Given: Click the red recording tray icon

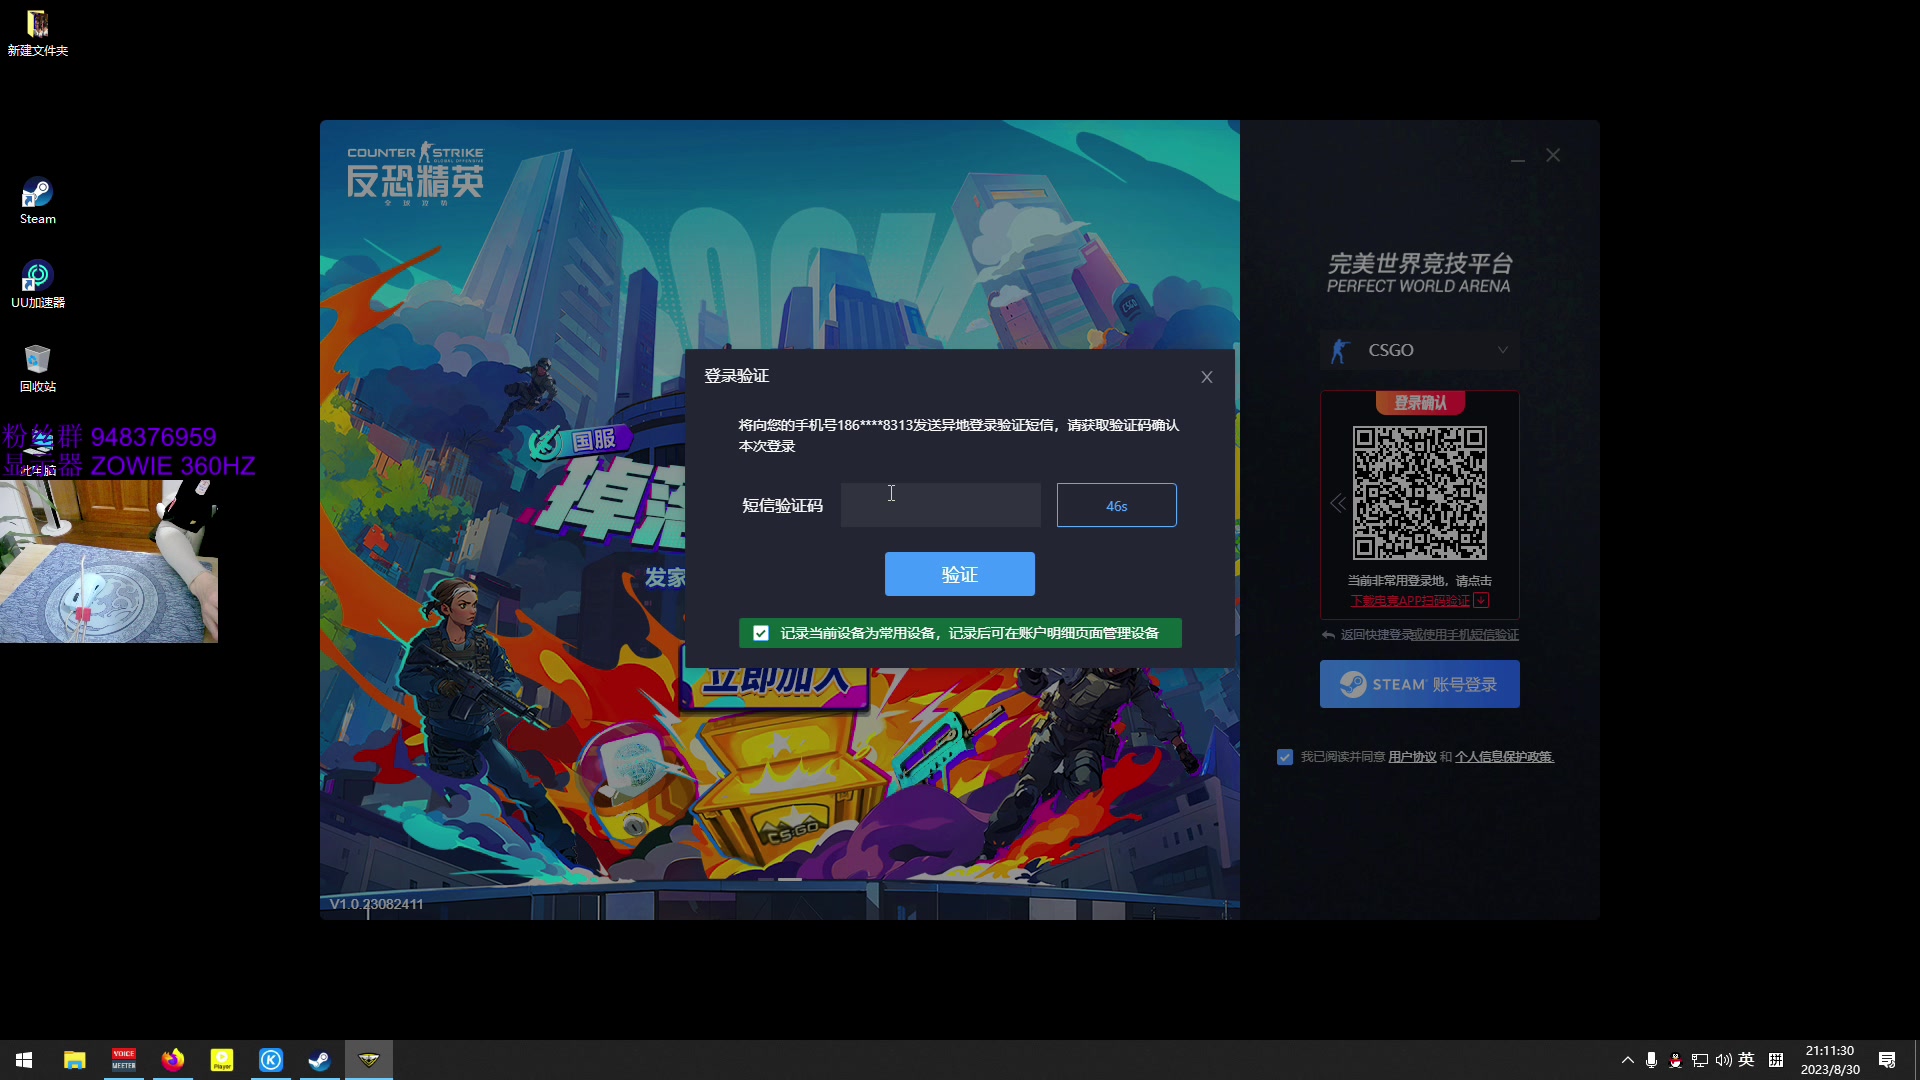Looking at the screenshot, I should tap(1676, 1060).
